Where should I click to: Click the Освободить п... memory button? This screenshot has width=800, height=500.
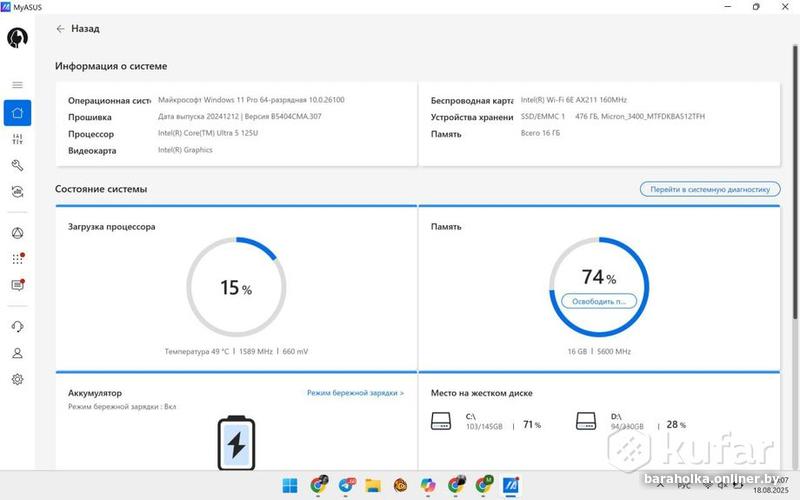[x=599, y=302]
